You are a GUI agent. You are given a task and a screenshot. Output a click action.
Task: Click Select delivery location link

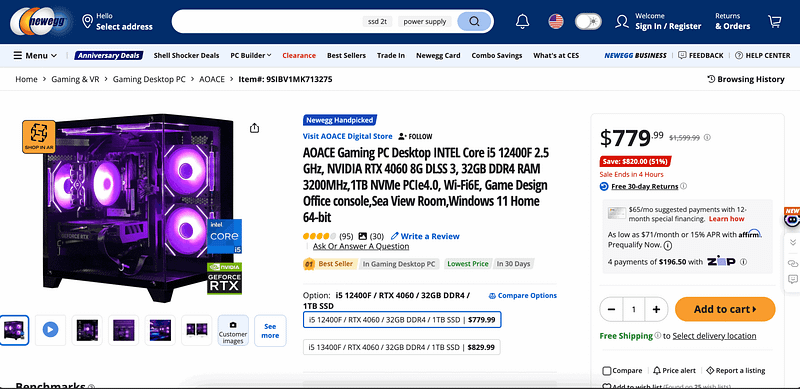click(x=714, y=336)
